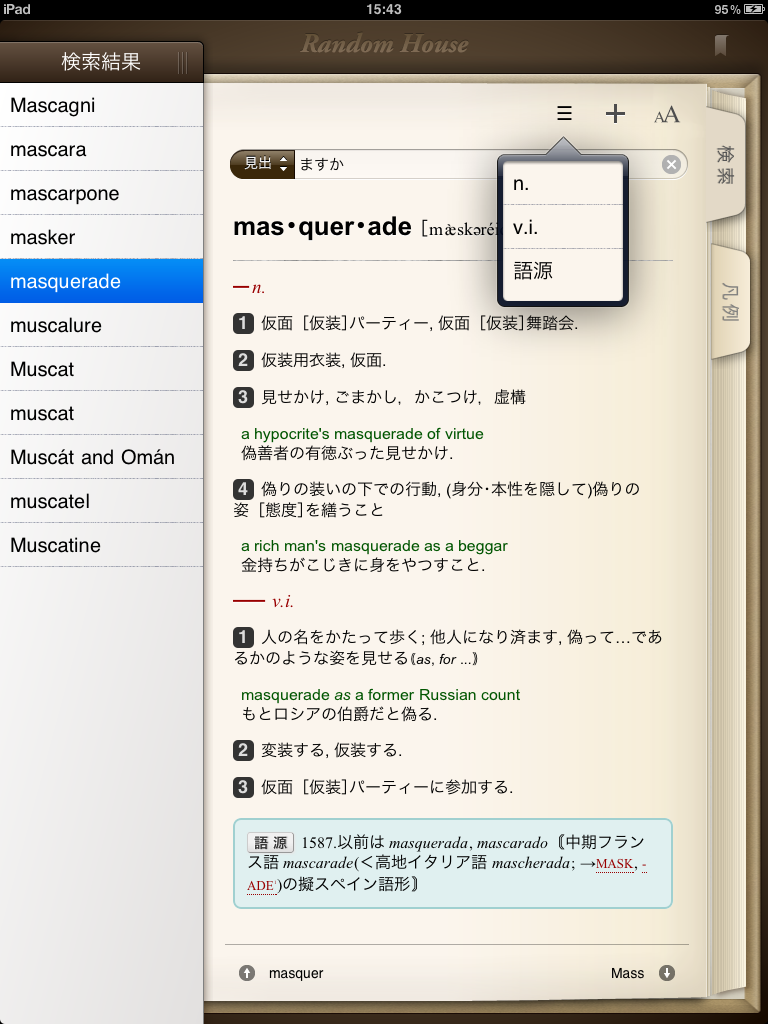Select Muscatine in results list
This screenshot has width=768, height=1024.
(x=101, y=546)
